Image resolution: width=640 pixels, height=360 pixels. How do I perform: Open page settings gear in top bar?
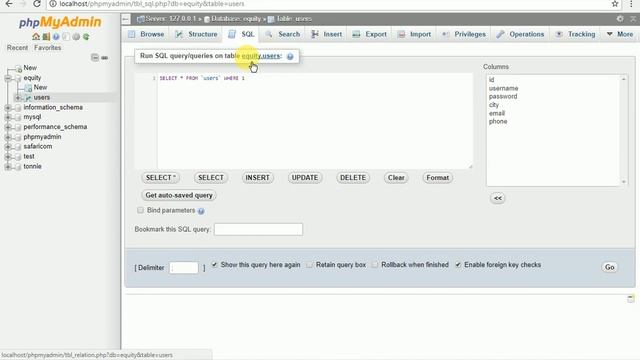[x=620, y=19]
